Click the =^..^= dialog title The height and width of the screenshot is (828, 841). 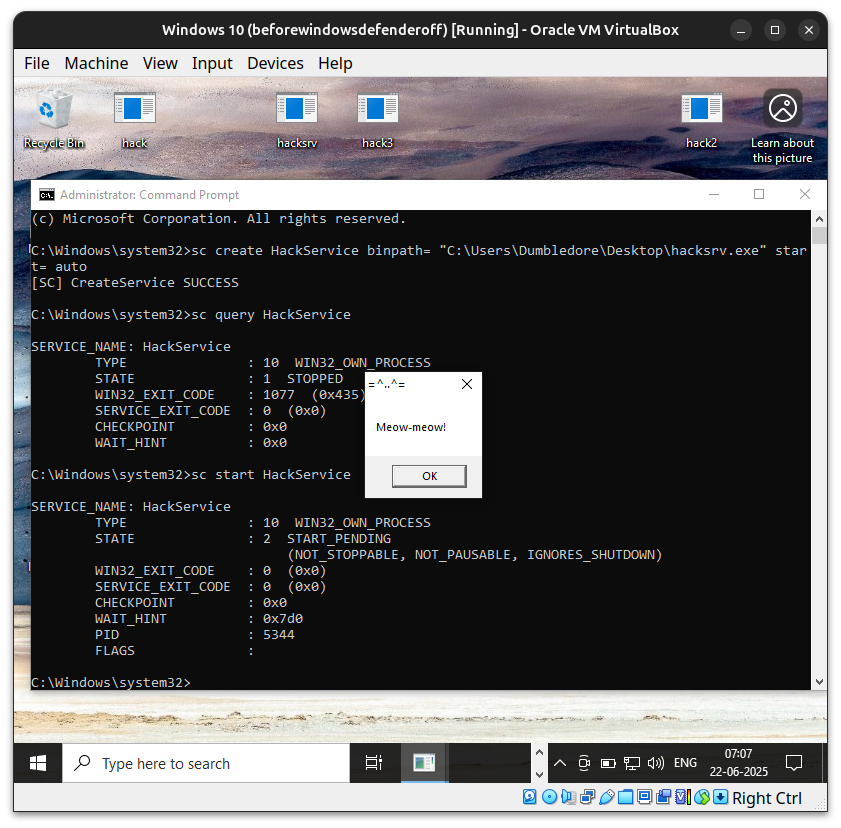[387, 384]
